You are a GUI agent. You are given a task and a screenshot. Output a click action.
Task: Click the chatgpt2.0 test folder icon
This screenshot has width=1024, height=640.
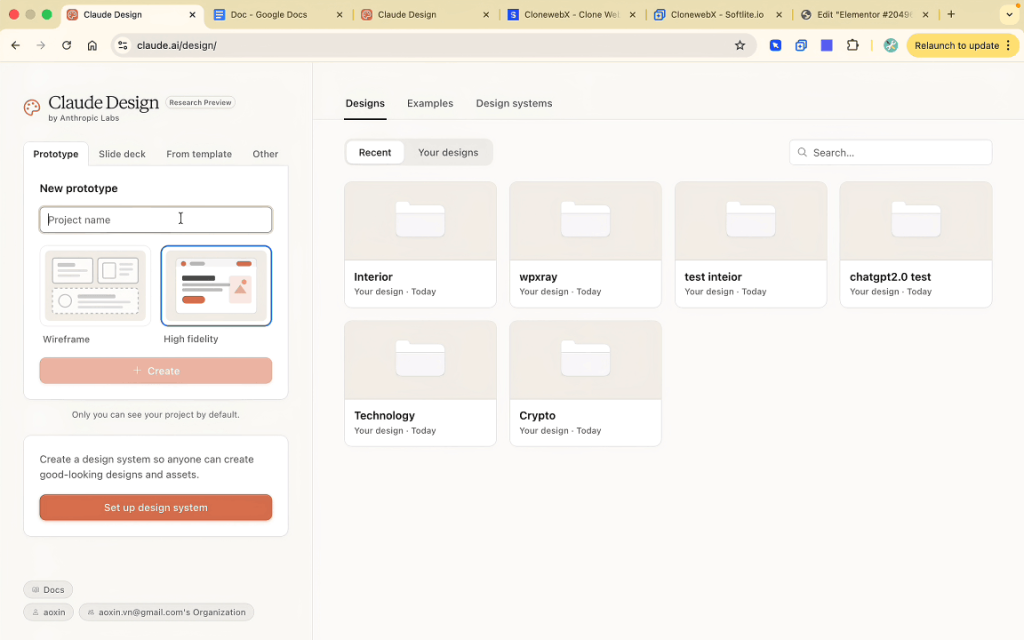pos(916,219)
